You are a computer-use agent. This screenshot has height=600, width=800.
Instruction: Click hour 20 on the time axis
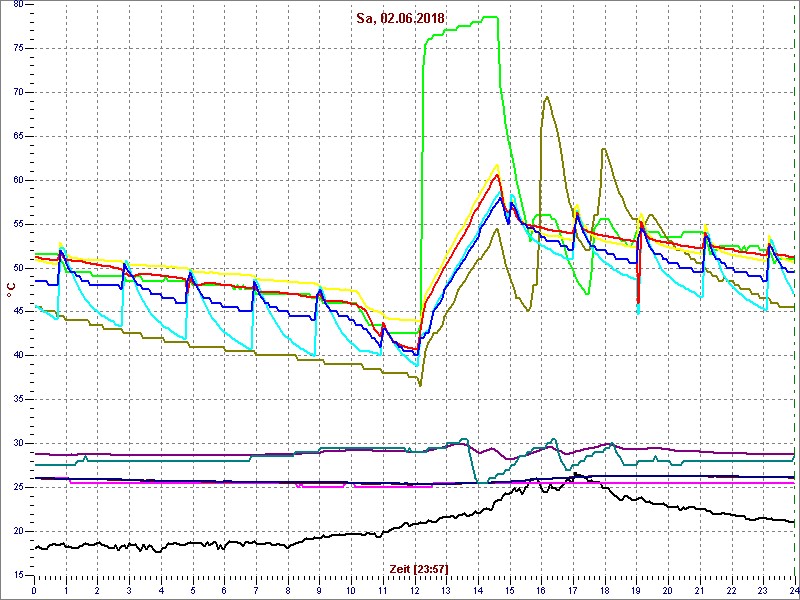coord(668,590)
